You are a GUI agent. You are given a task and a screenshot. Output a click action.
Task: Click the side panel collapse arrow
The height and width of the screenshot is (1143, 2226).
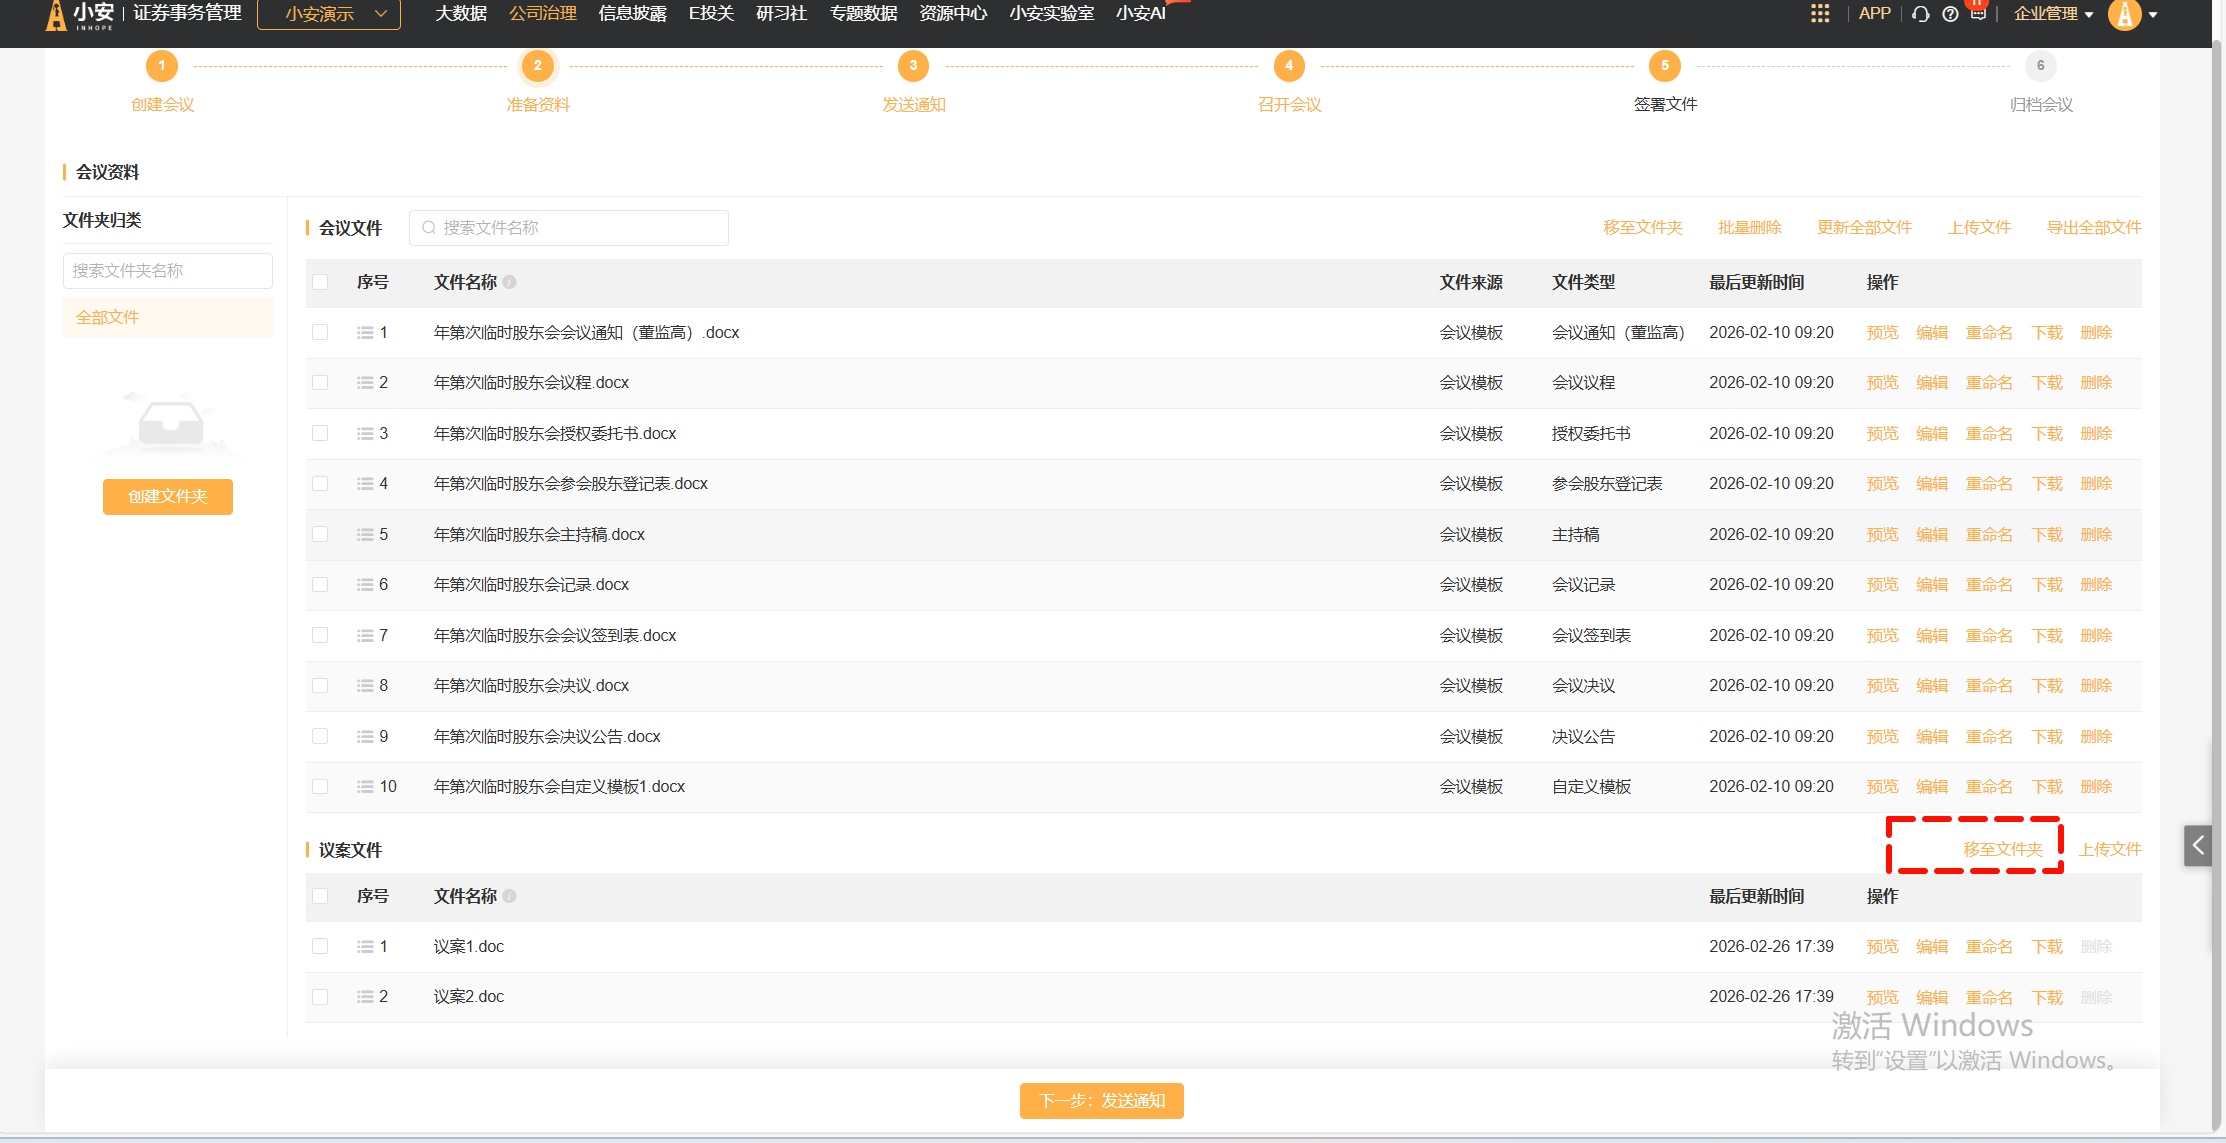(2198, 846)
